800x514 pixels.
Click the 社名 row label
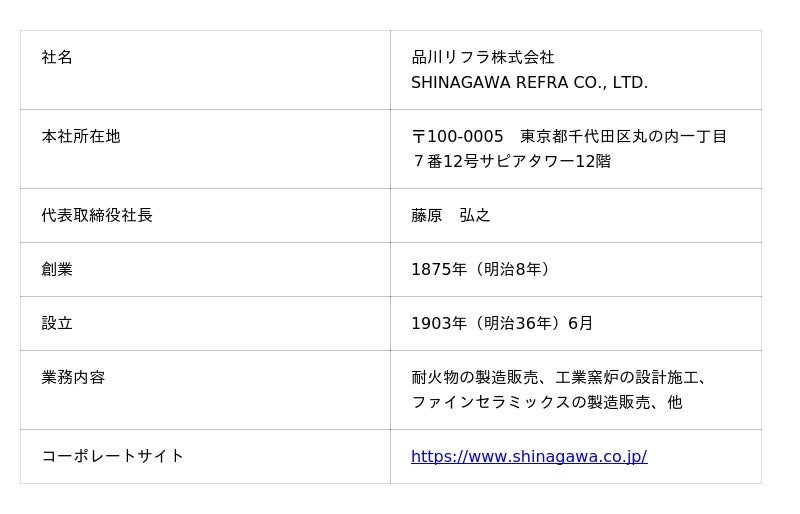pyautogui.click(x=57, y=58)
